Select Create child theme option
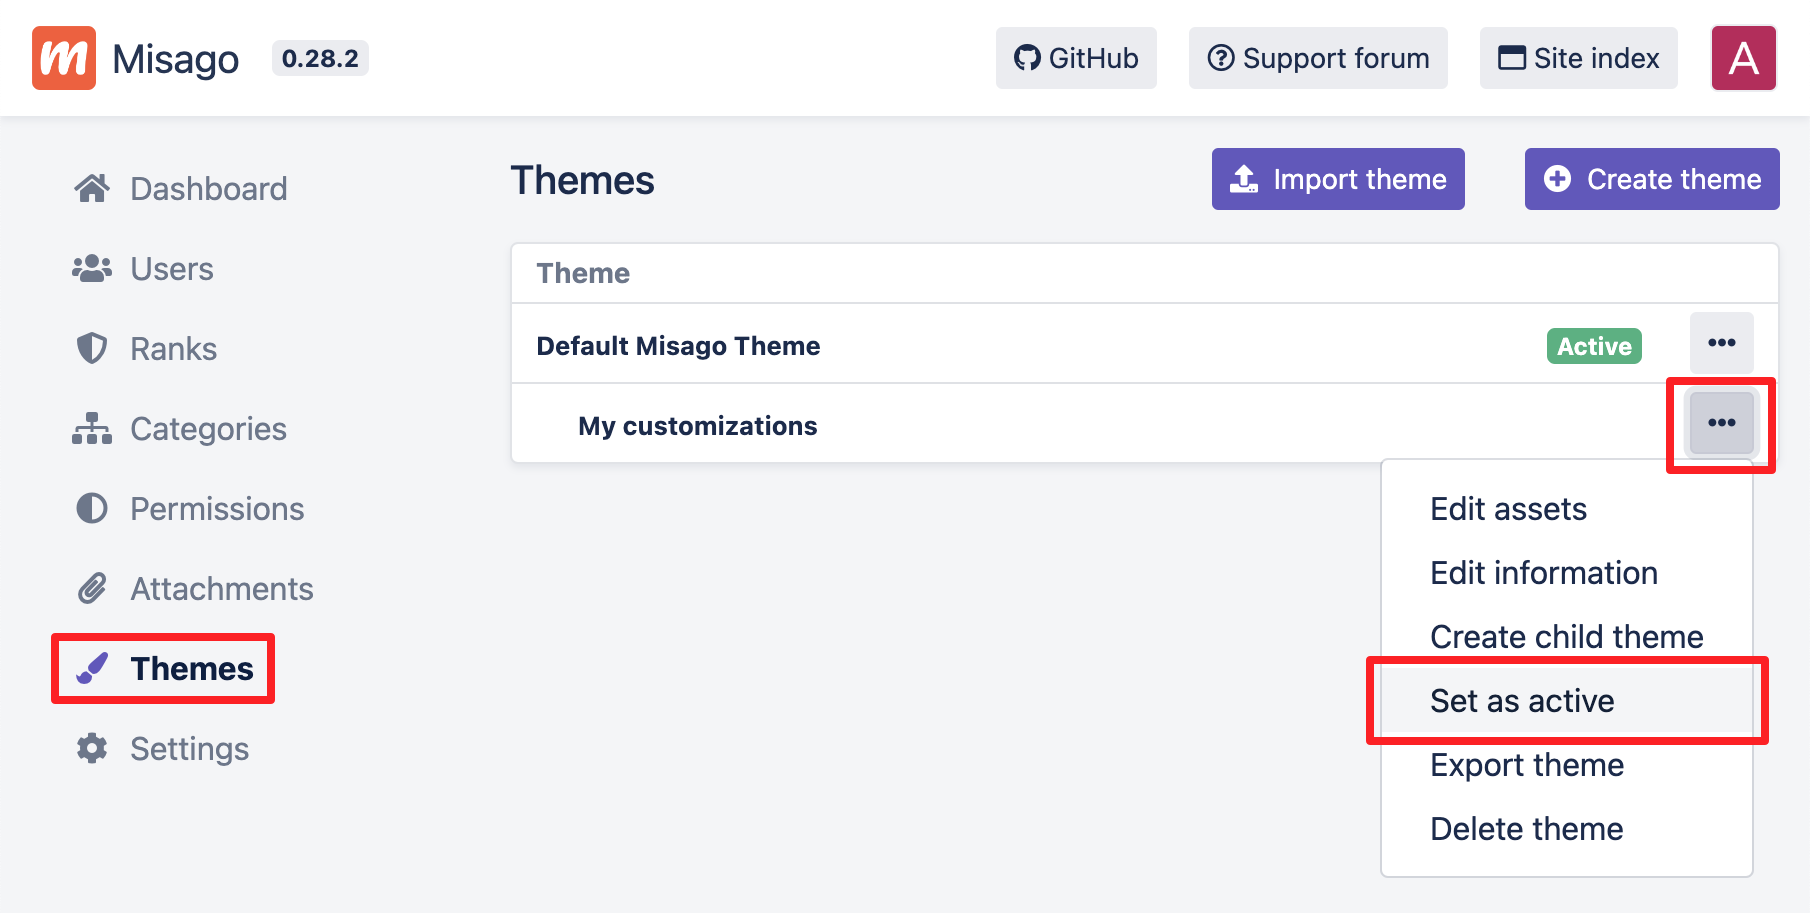 coord(1566,637)
